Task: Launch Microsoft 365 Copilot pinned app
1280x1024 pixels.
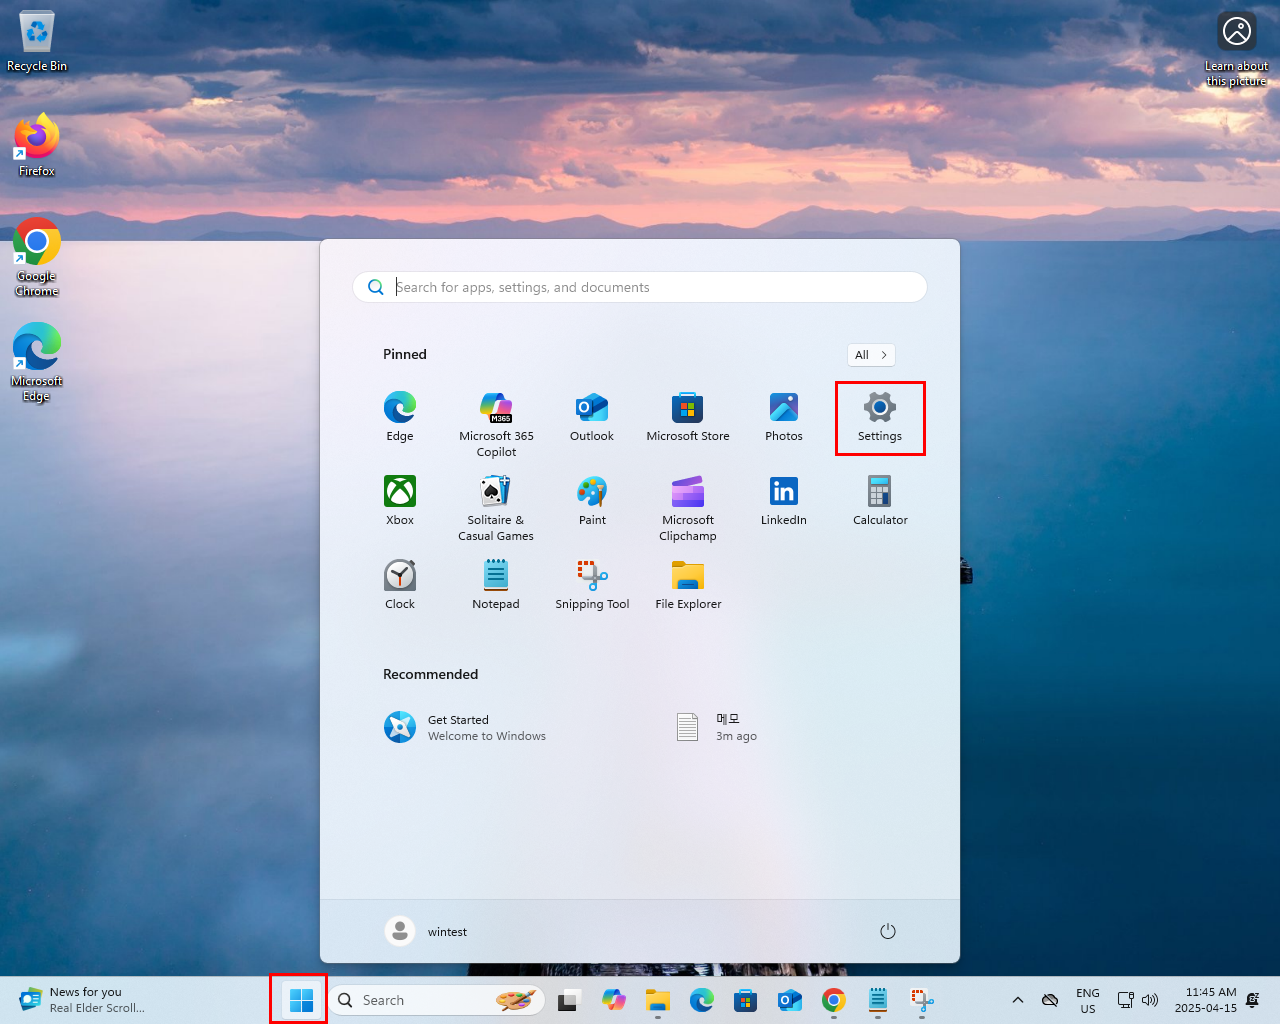Action: click(496, 424)
